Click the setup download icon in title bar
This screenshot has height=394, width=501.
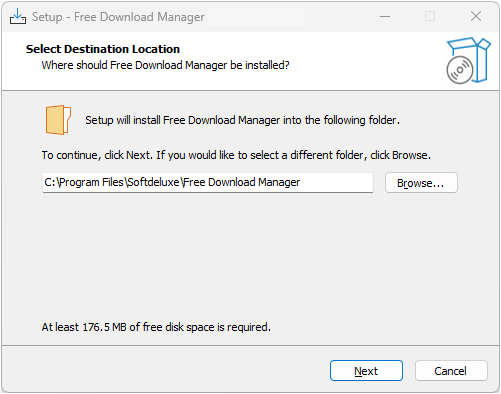(18, 16)
